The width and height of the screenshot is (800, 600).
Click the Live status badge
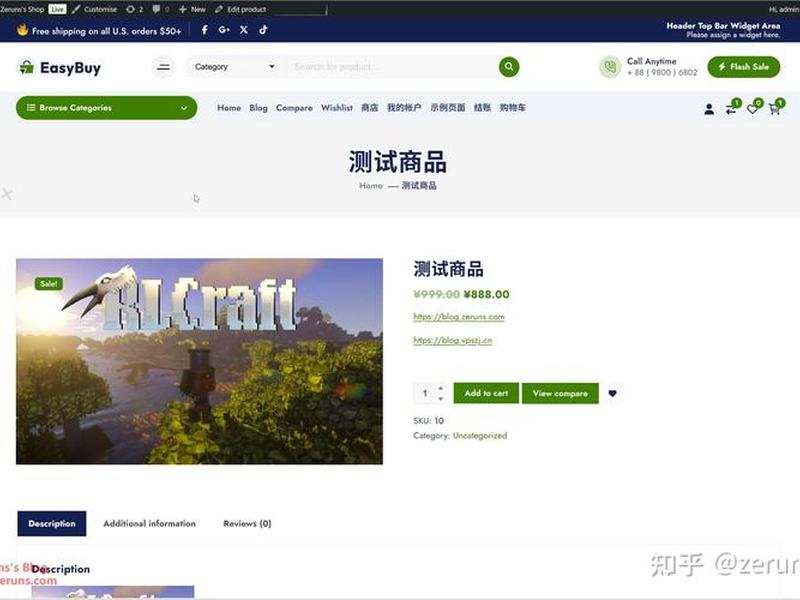(x=57, y=9)
